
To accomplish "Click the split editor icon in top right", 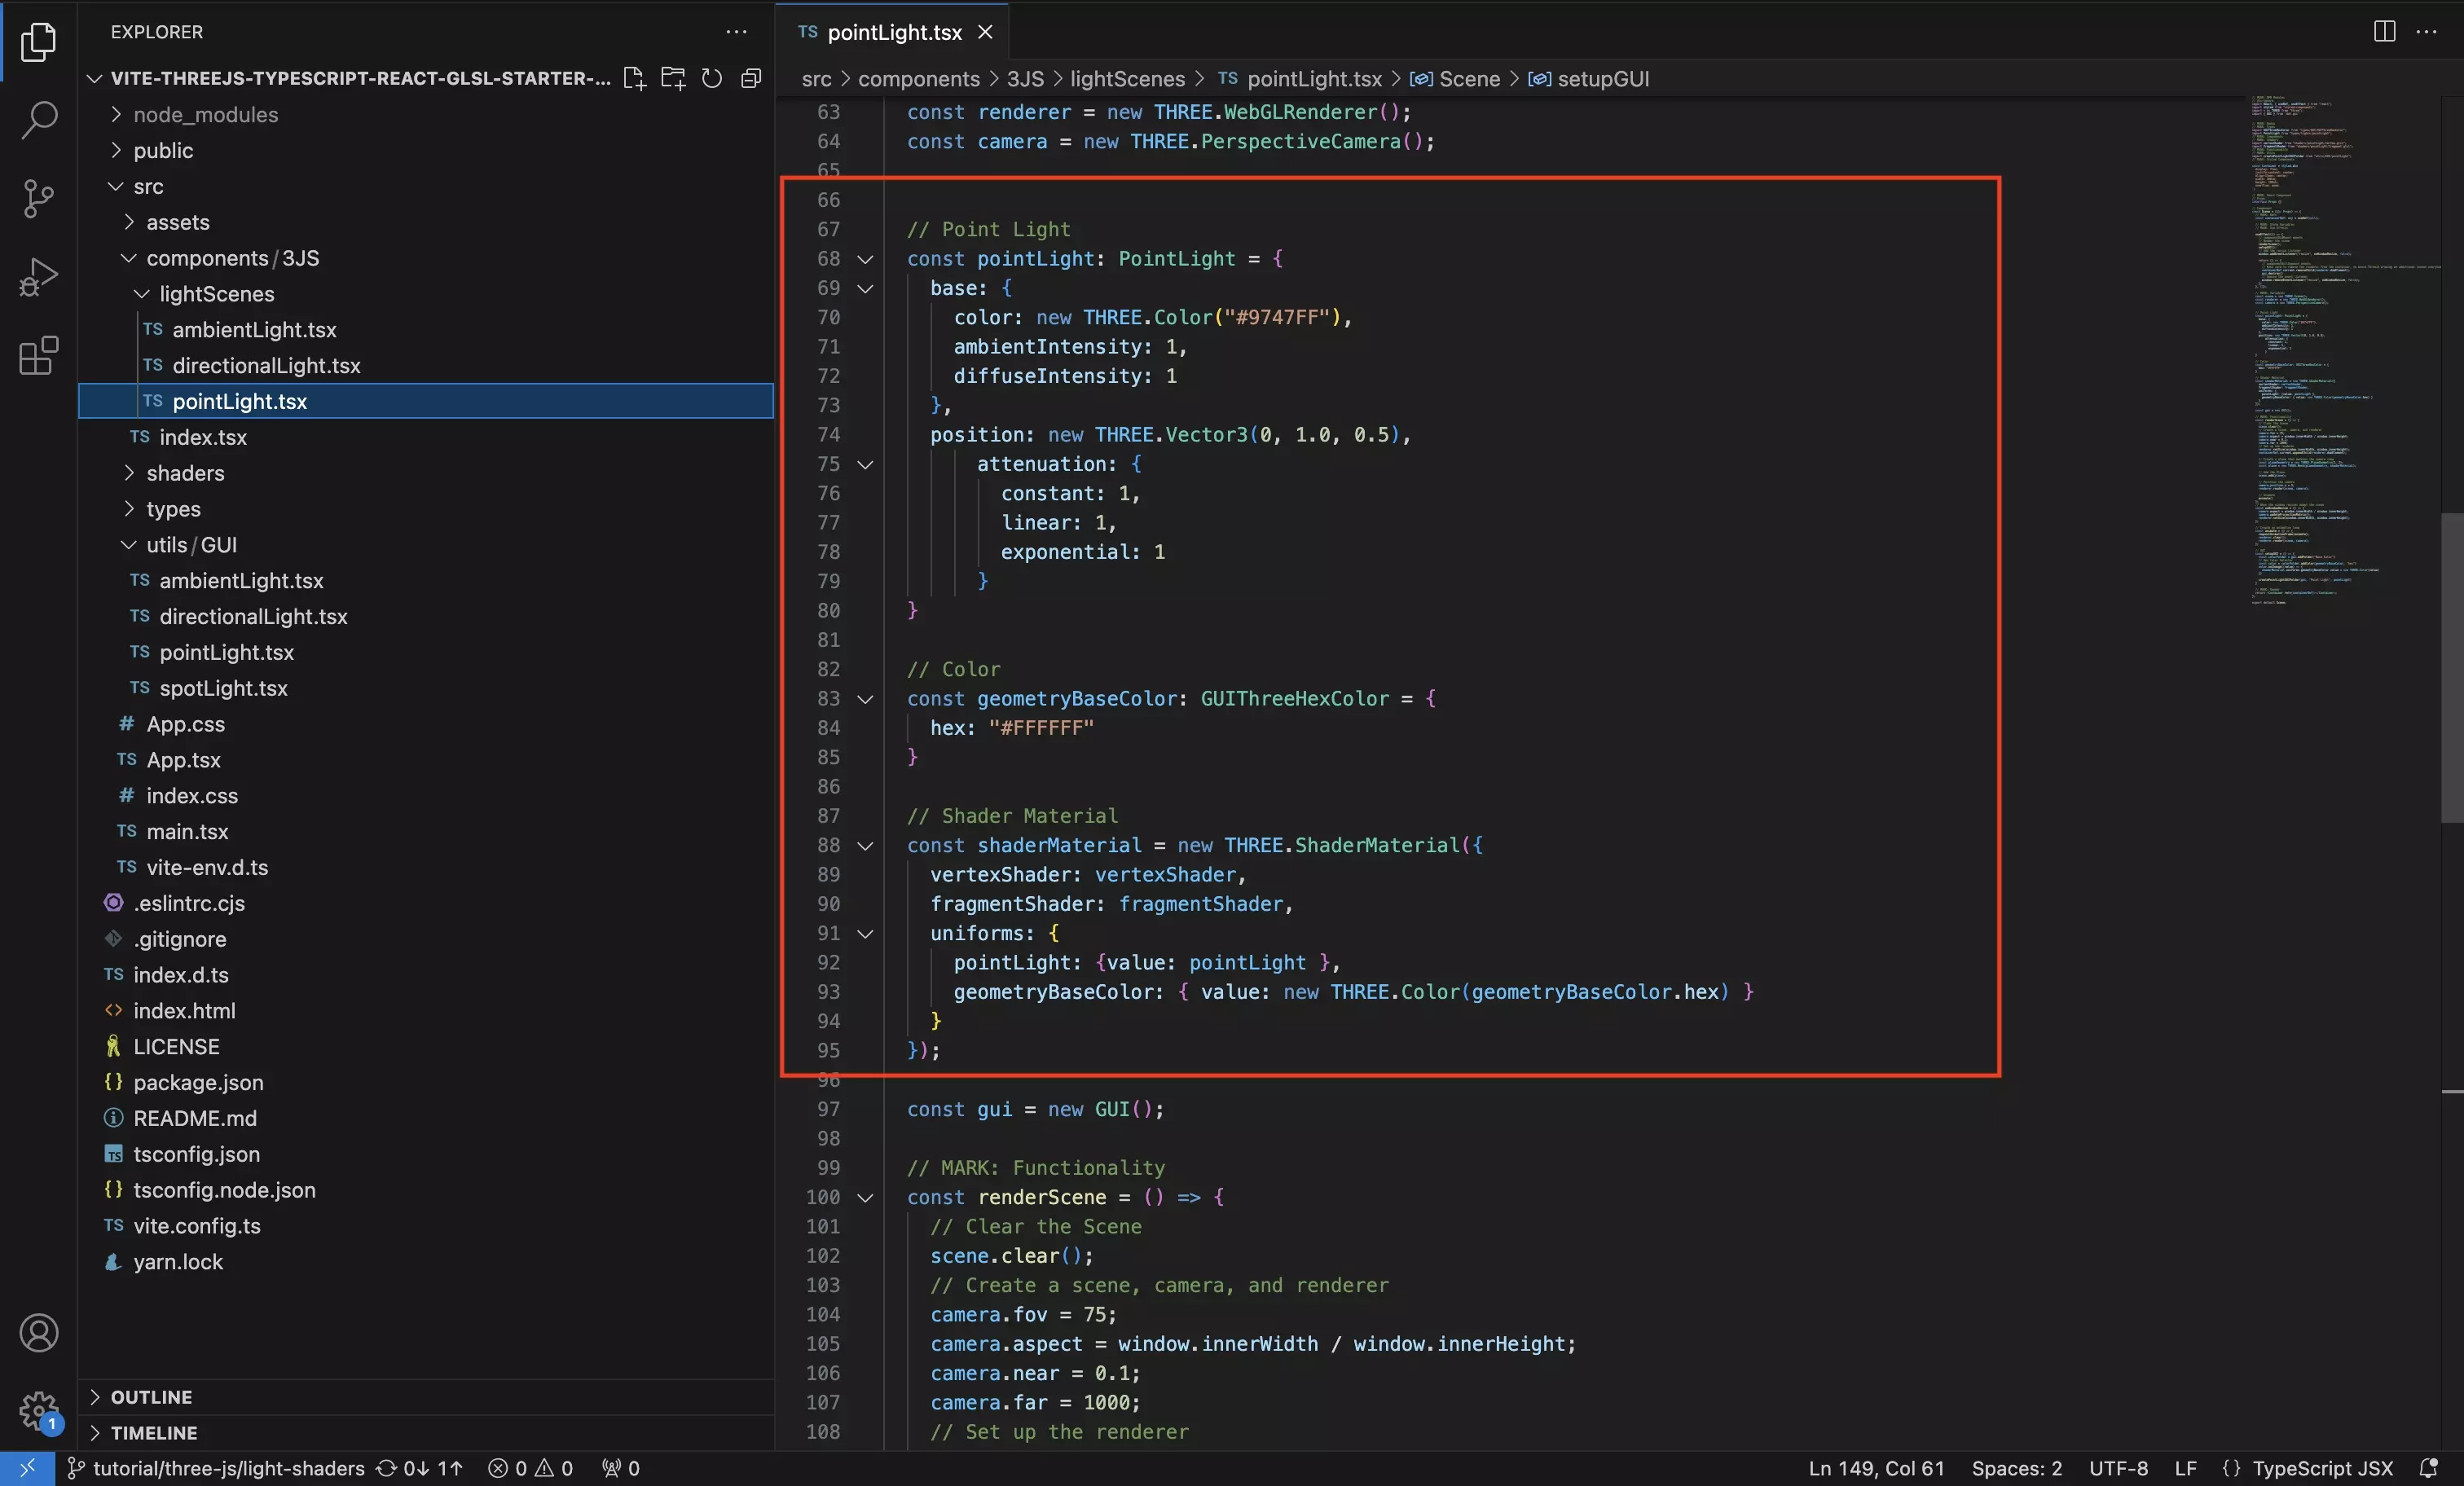I will pyautogui.click(x=2385, y=30).
